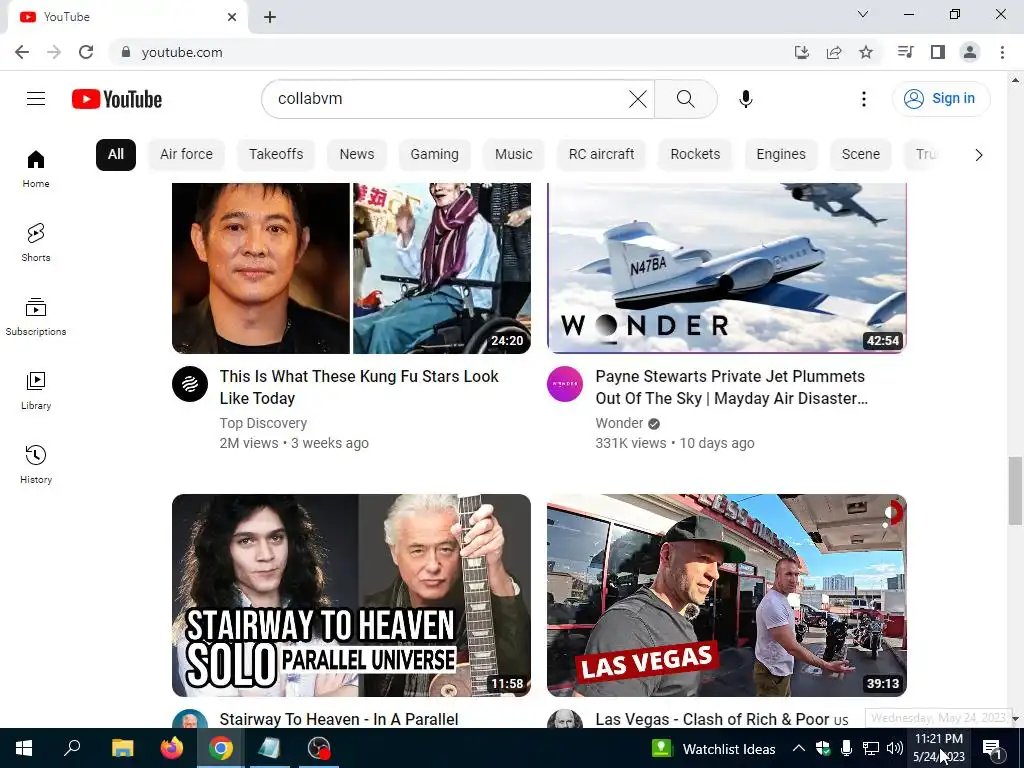This screenshot has height=768, width=1024.
Task: Play Stairway to Heaven Solo thumbnail
Action: pyautogui.click(x=351, y=596)
